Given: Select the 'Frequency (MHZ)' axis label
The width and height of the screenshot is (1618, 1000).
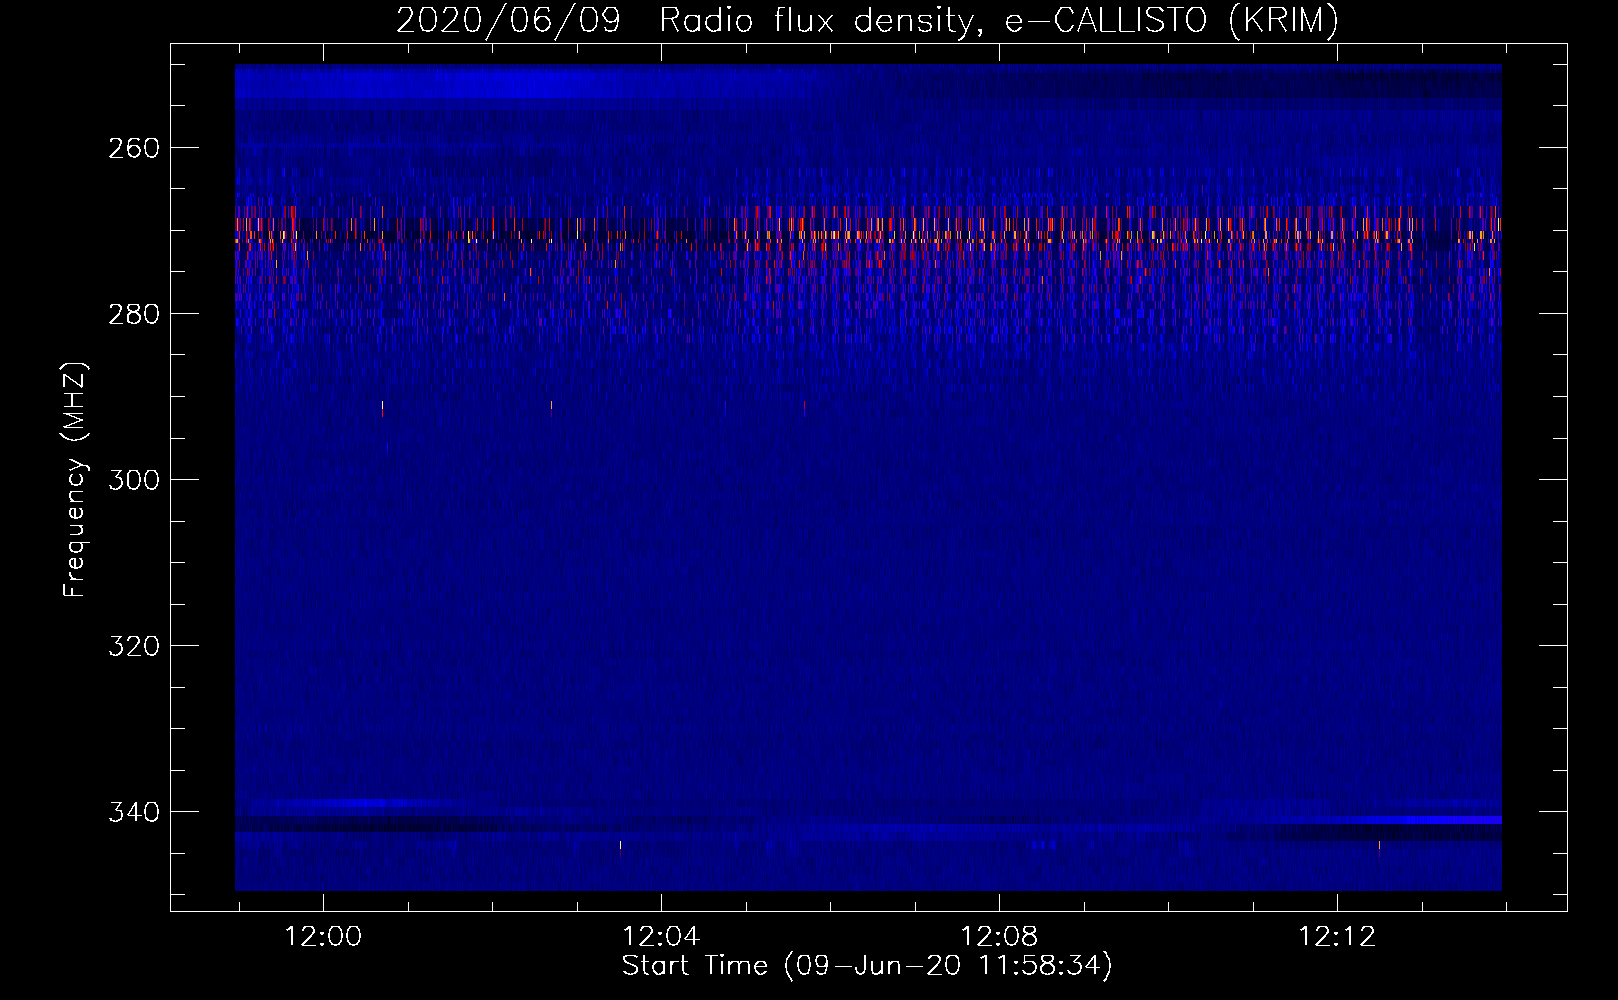Looking at the screenshot, I should coord(75,479).
